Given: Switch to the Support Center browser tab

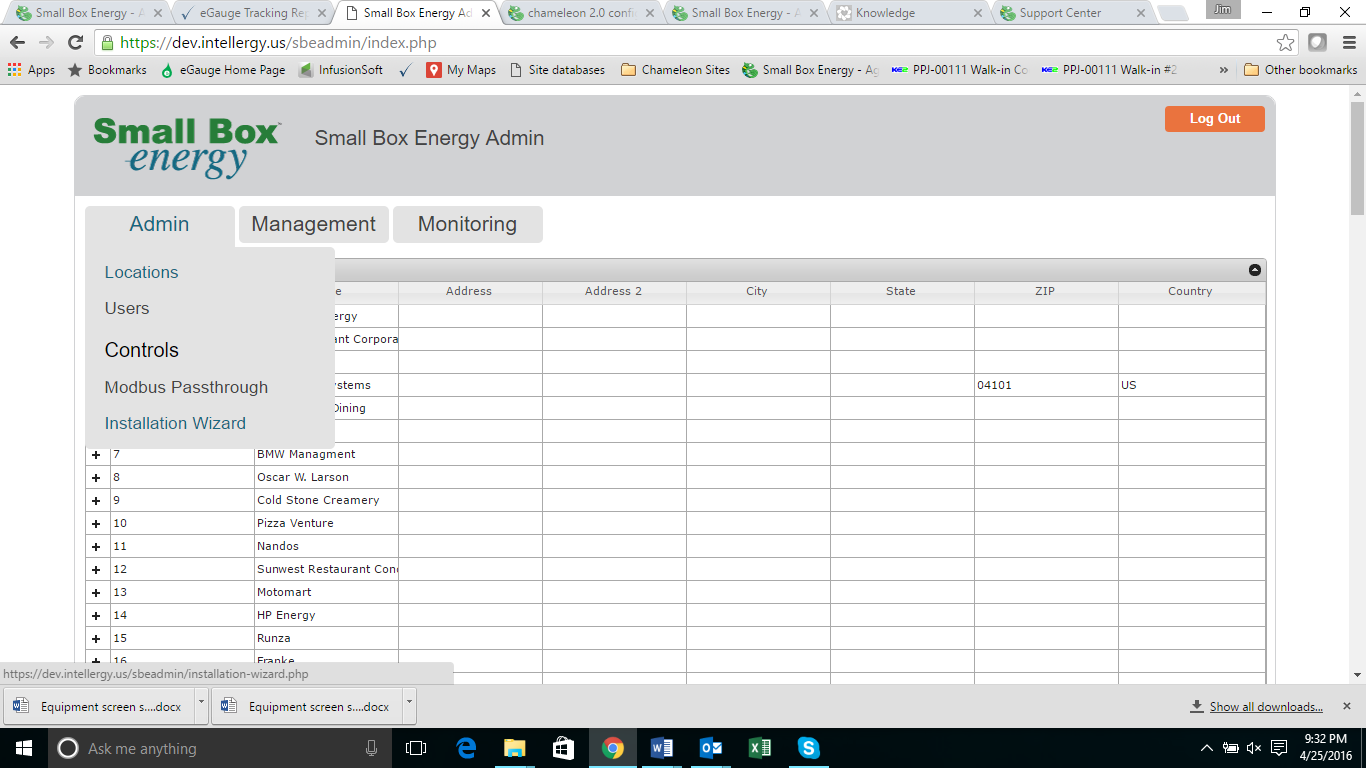Looking at the screenshot, I should [x=1071, y=13].
